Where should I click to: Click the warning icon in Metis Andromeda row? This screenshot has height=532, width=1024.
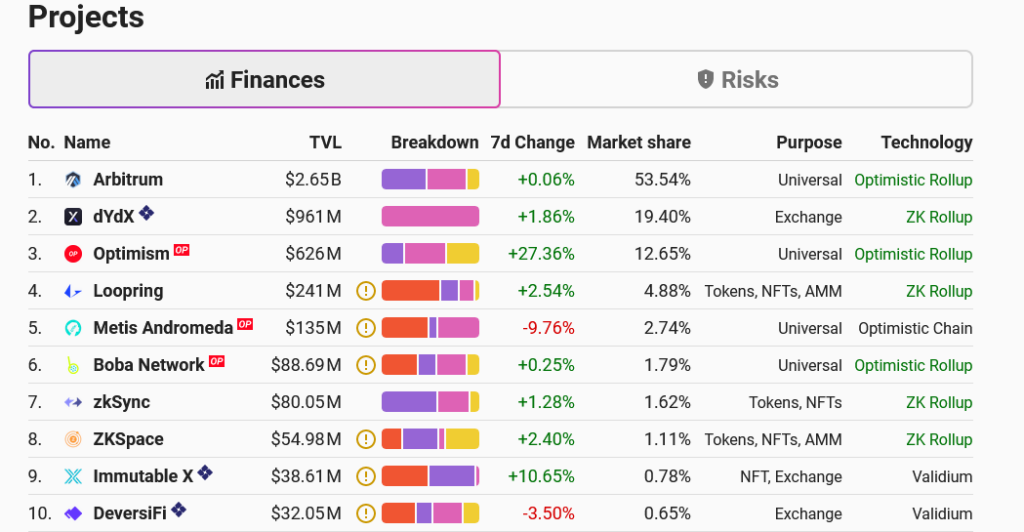366,328
